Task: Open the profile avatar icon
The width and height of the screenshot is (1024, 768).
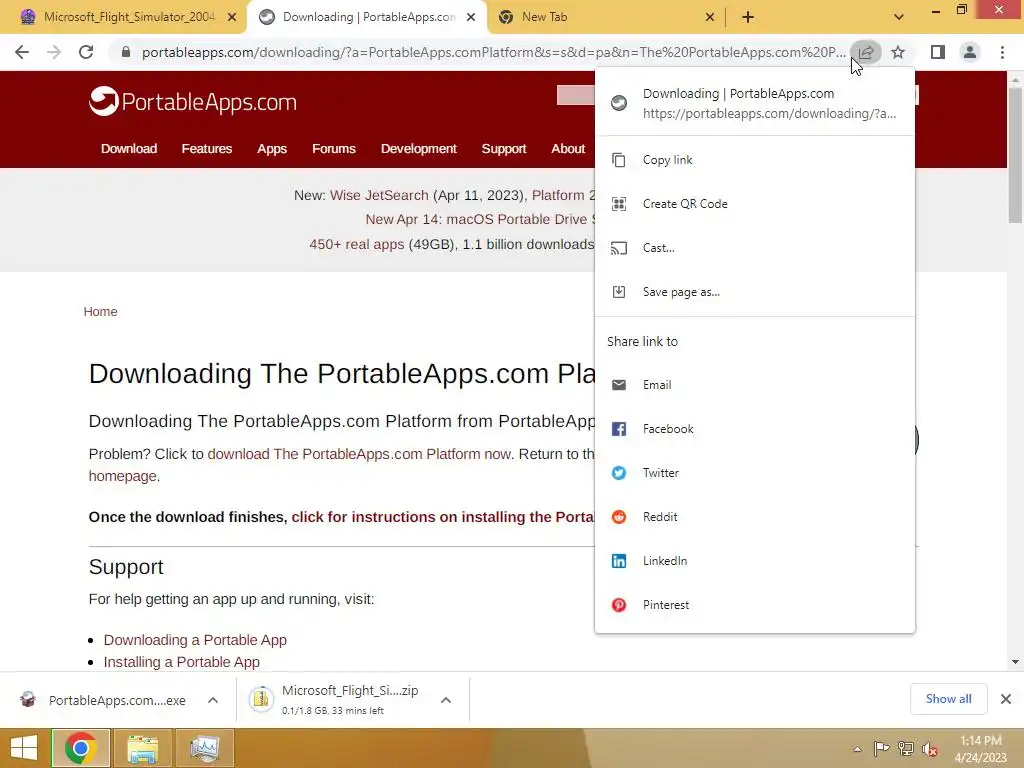Action: (970, 52)
